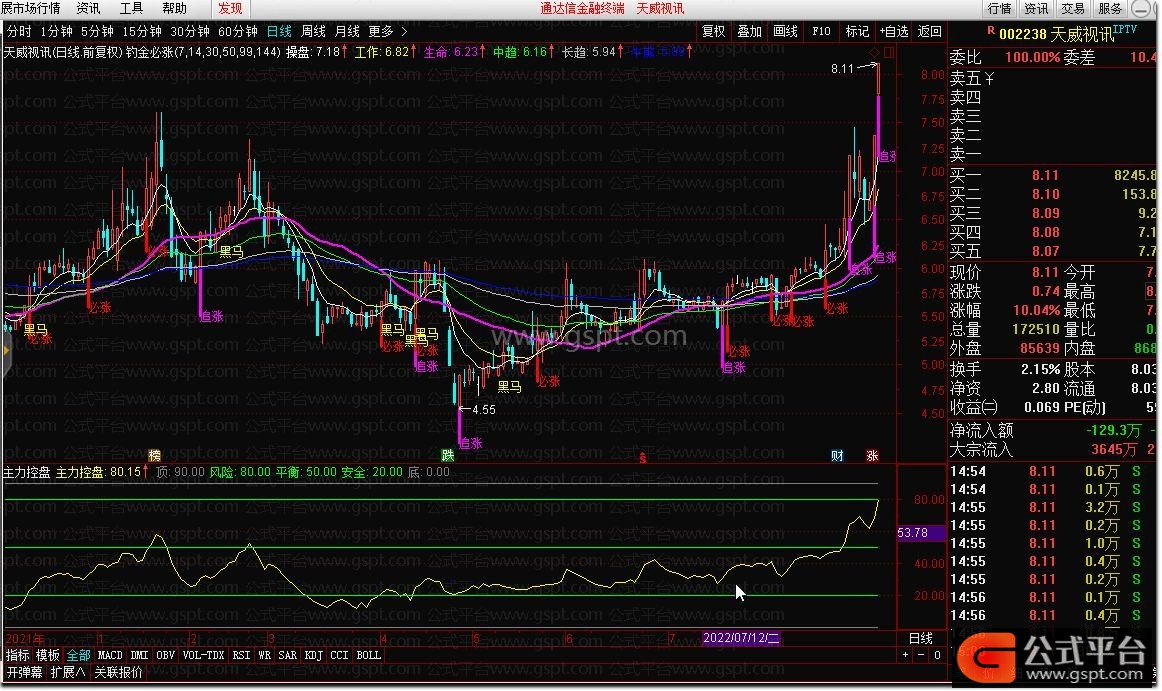Open the 资讯 menu in menu bar
The image size is (1162, 691).
pyautogui.click(x=88, y=8)
